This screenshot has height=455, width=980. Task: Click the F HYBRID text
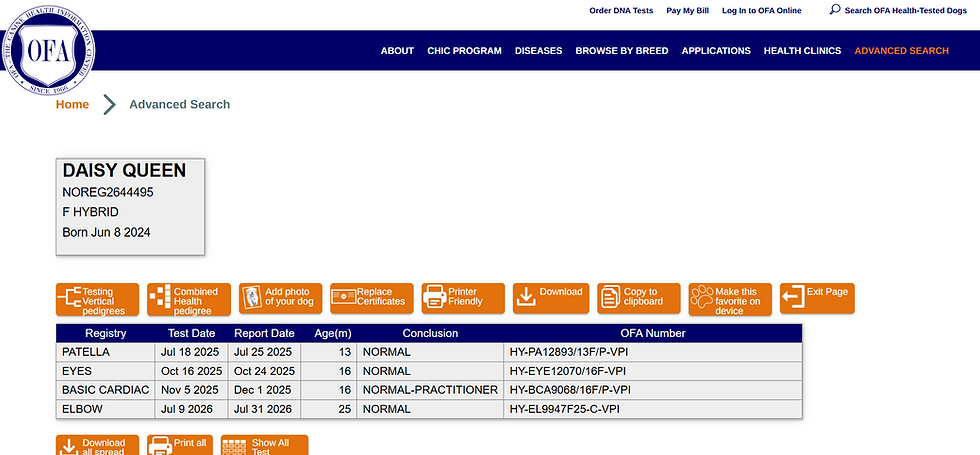(90, 212)
